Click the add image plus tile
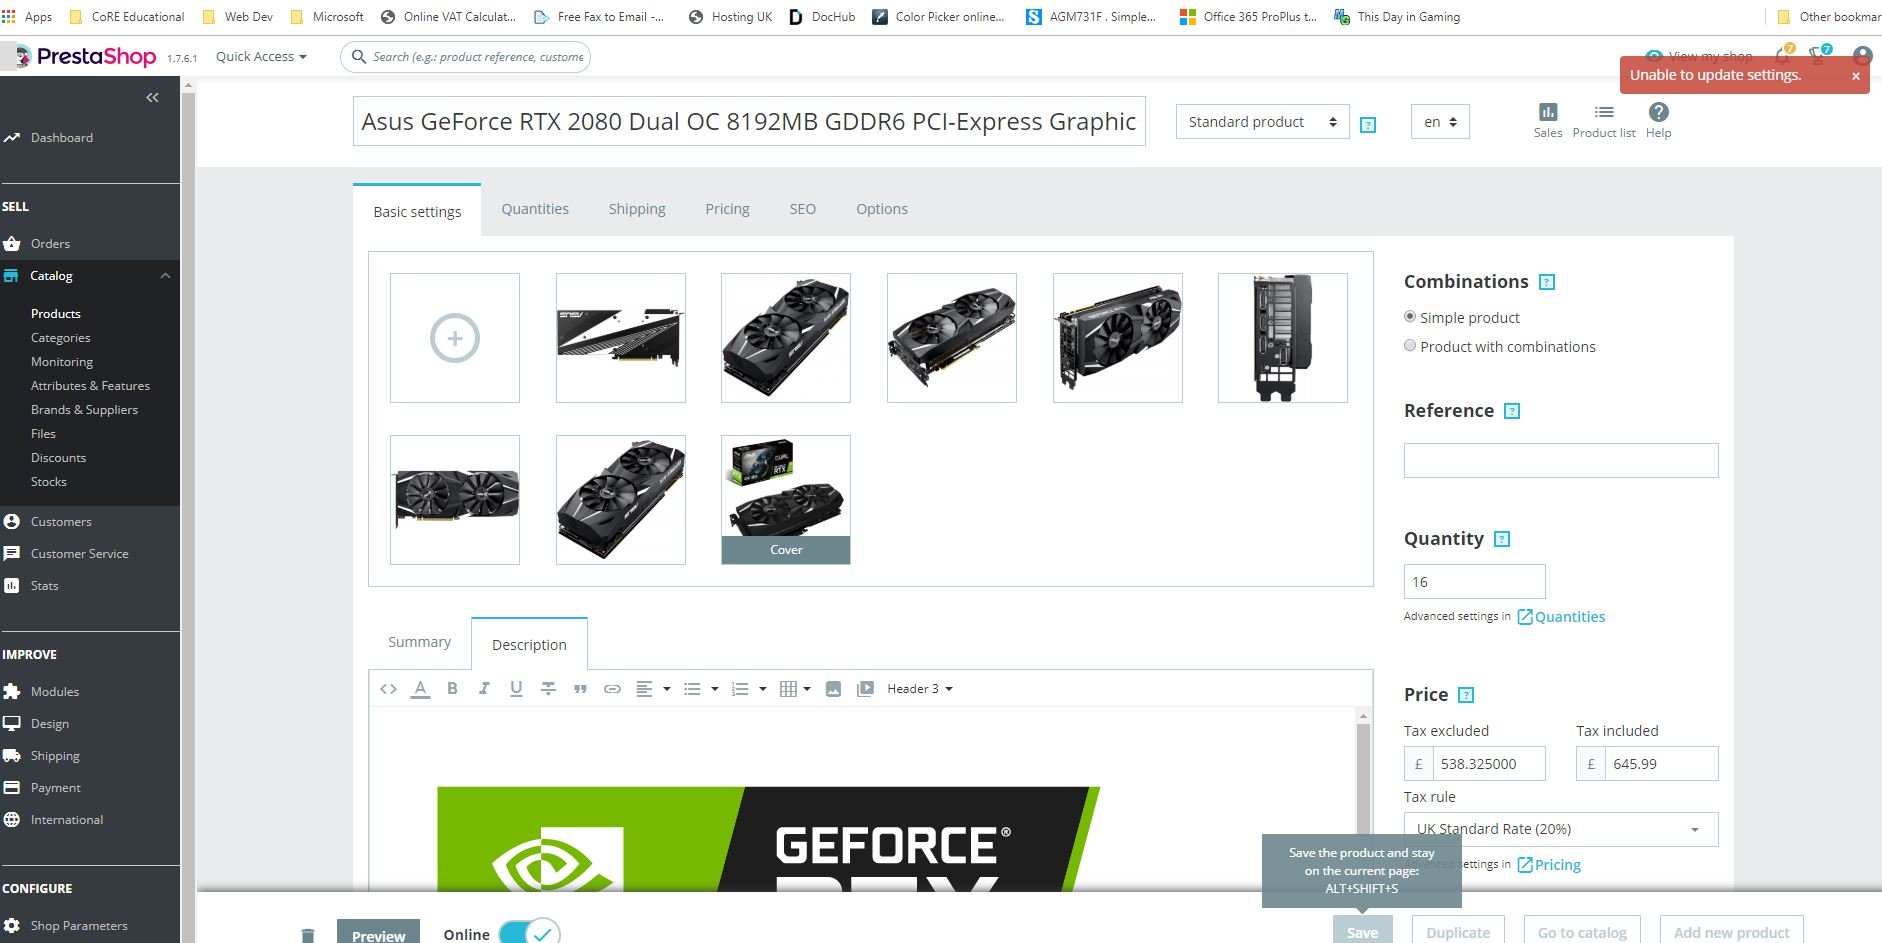 click(x=455, y=338)
